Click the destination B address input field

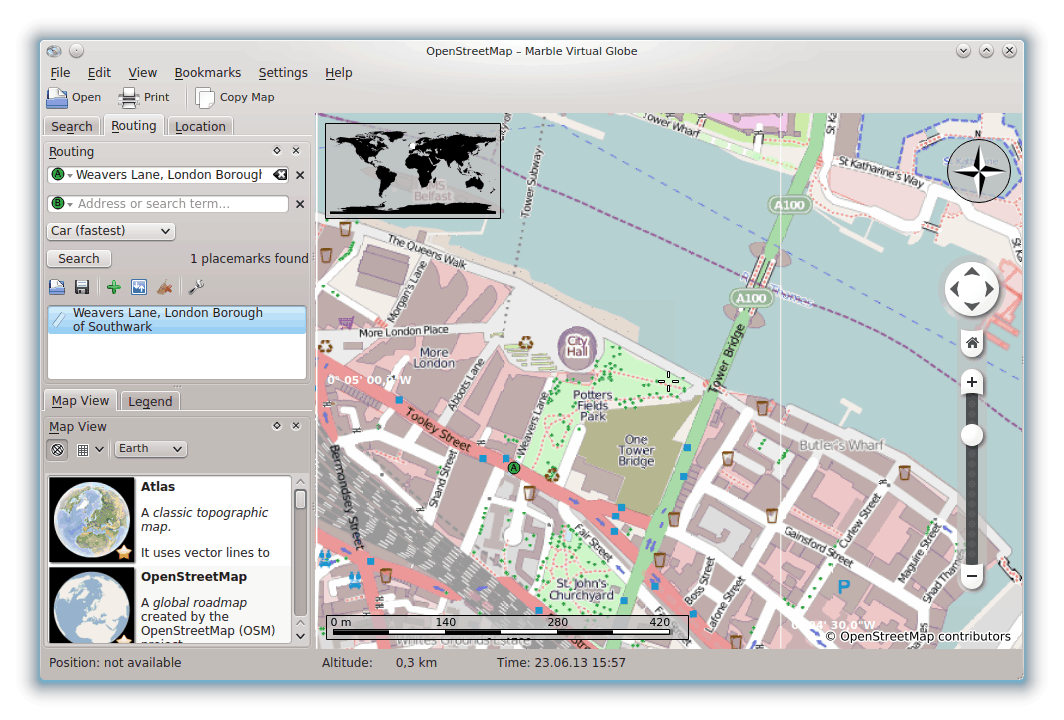coord(180,204)
